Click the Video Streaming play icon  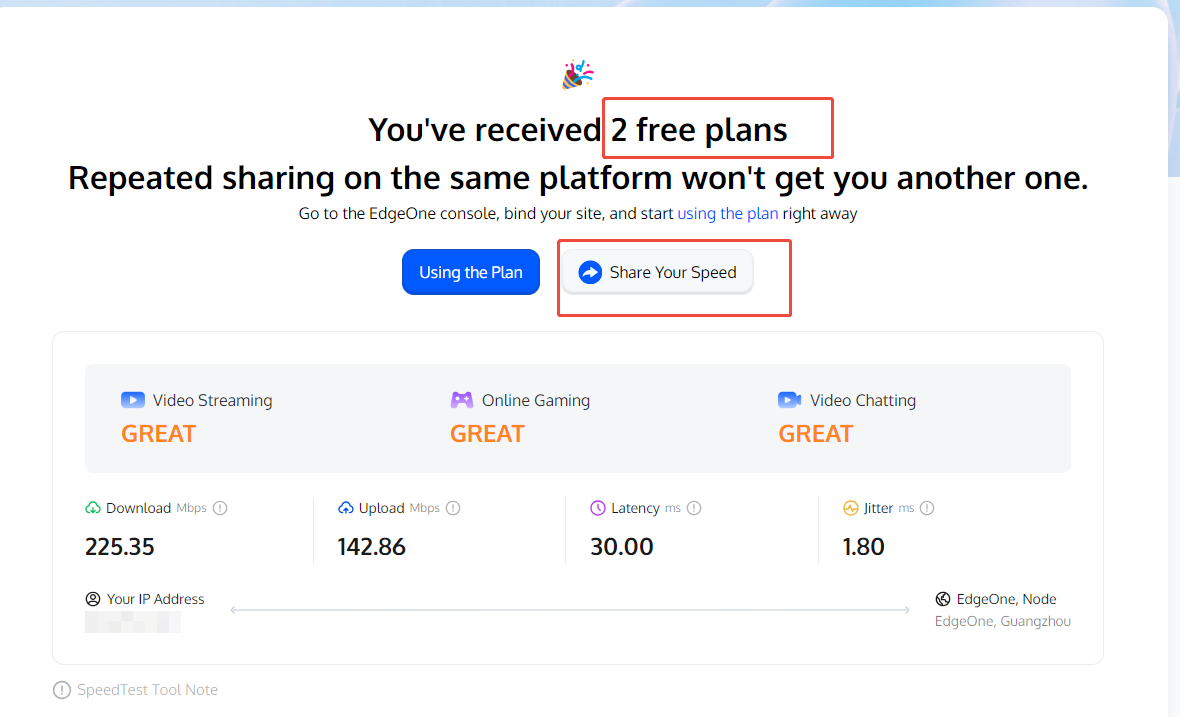132,400
